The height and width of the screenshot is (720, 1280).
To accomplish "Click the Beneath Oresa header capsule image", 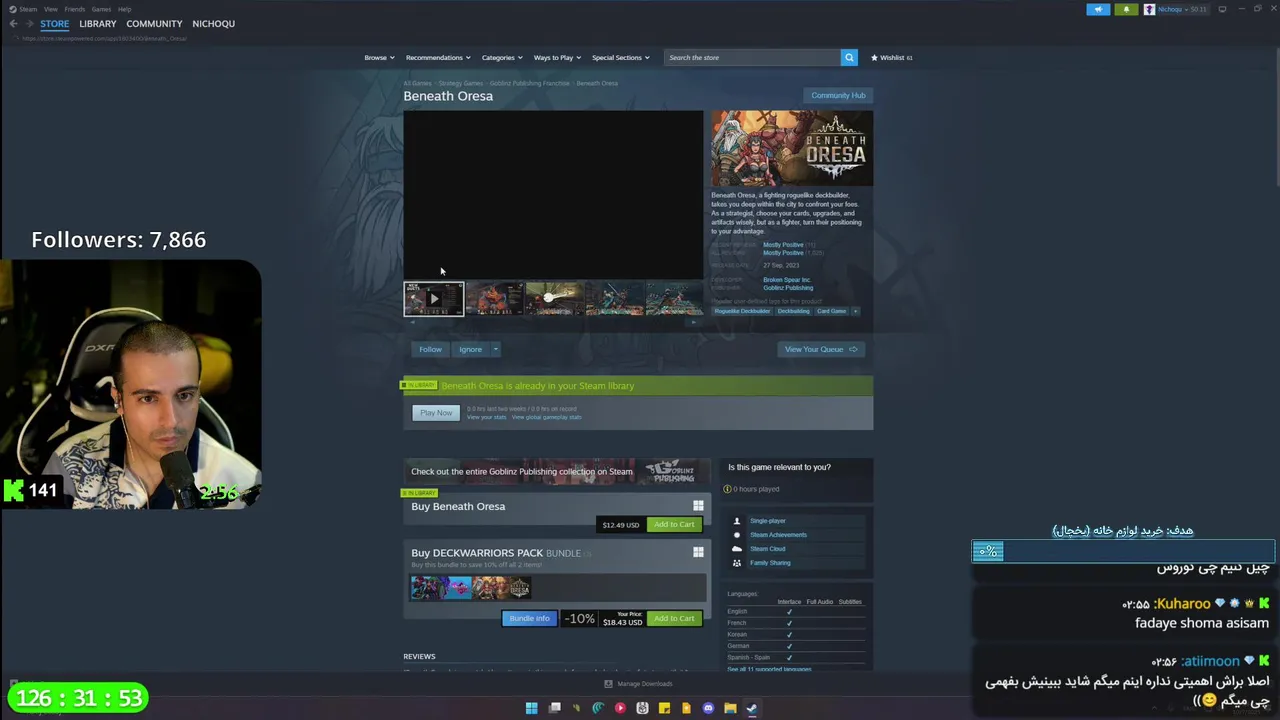I will 792,149.
